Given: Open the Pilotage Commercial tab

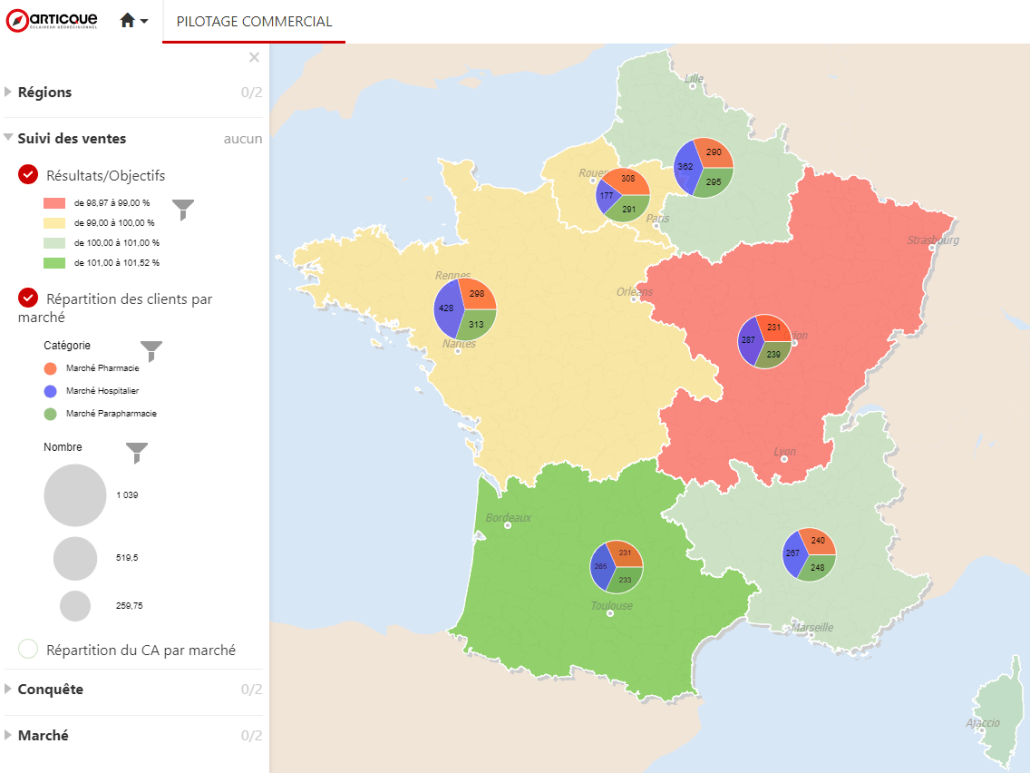Looking at the screenshot, I should pos(254,22).
